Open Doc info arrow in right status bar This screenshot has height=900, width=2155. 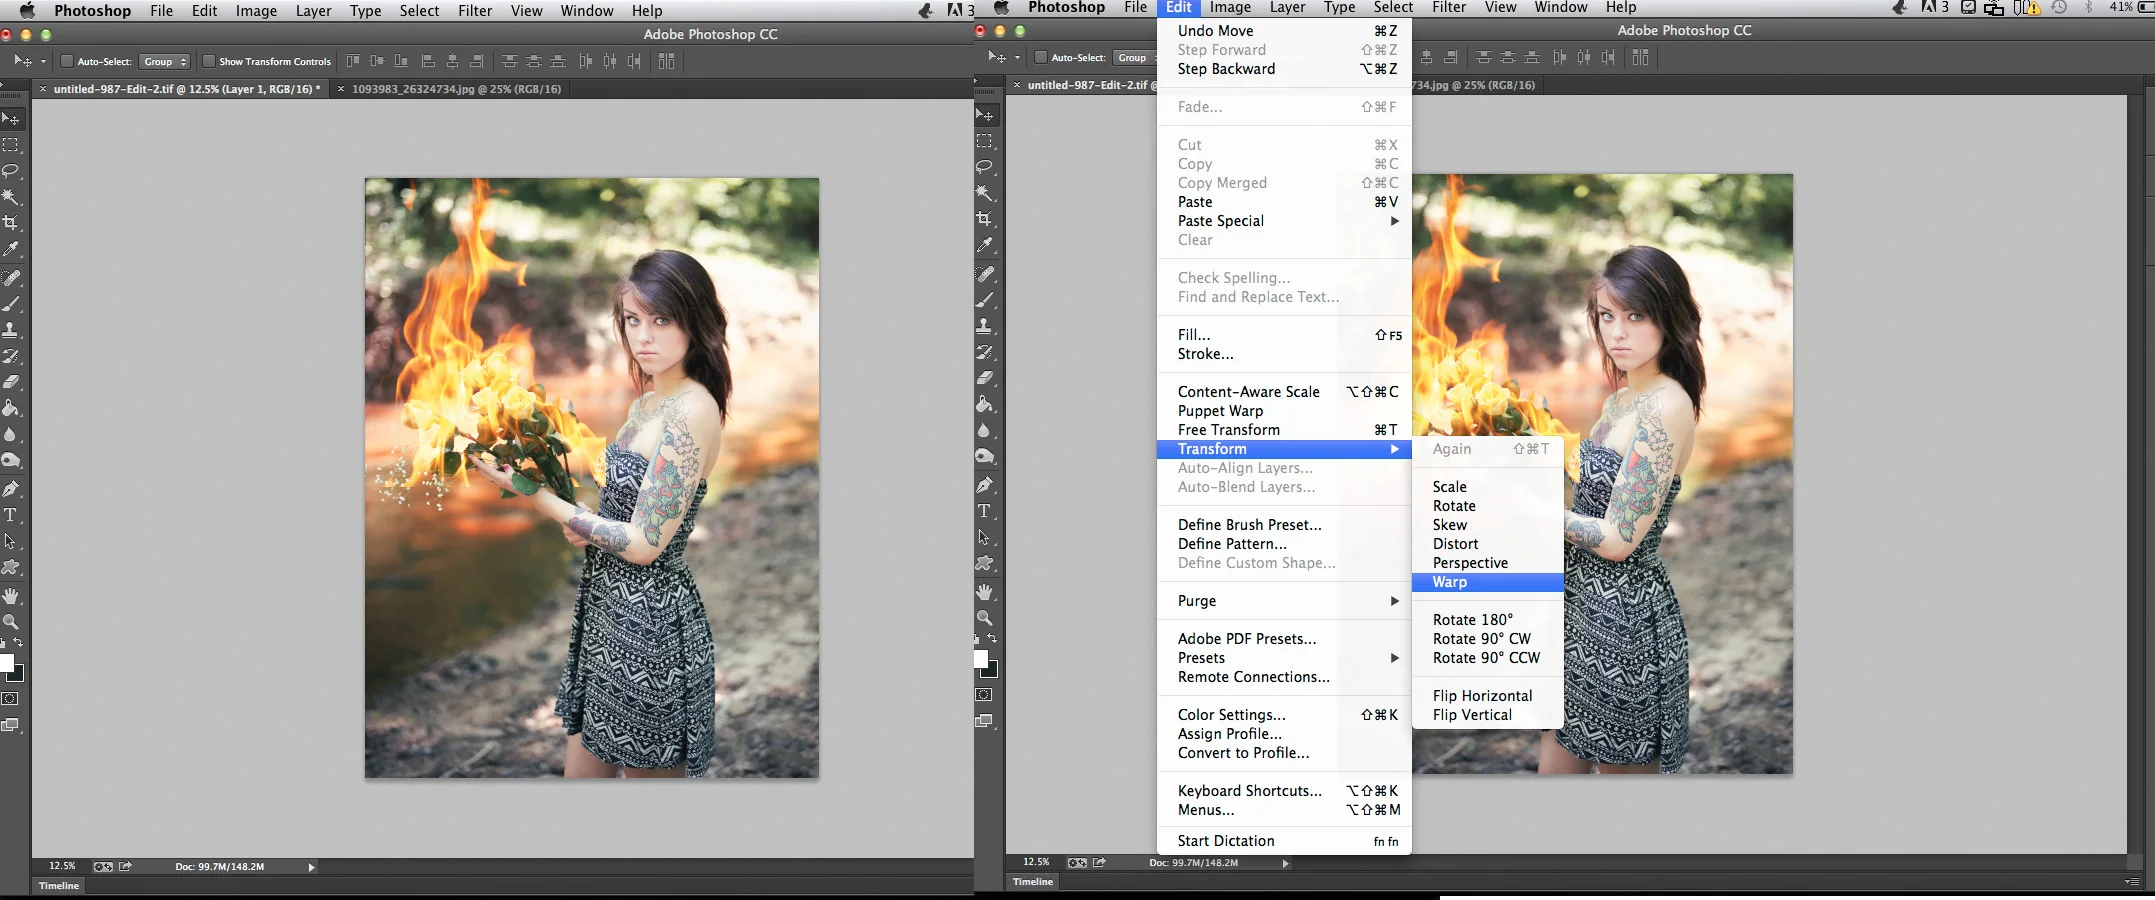point(1285,863)
